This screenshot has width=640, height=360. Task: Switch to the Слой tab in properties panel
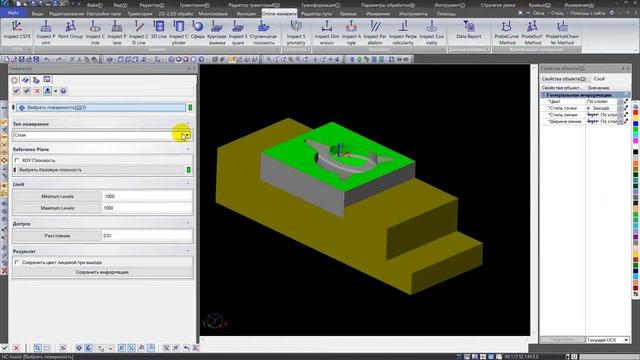coord(599,79)
